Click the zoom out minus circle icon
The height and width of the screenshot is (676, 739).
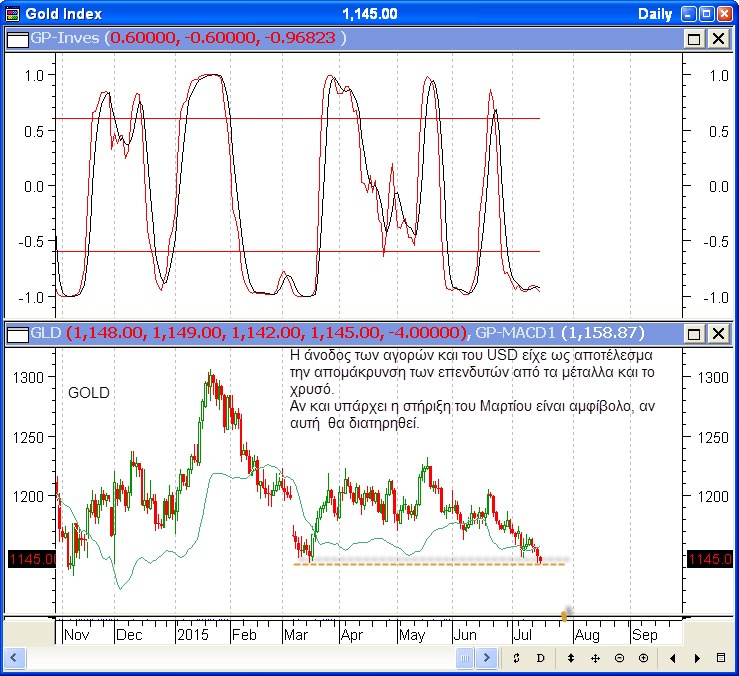pos(619,658)
